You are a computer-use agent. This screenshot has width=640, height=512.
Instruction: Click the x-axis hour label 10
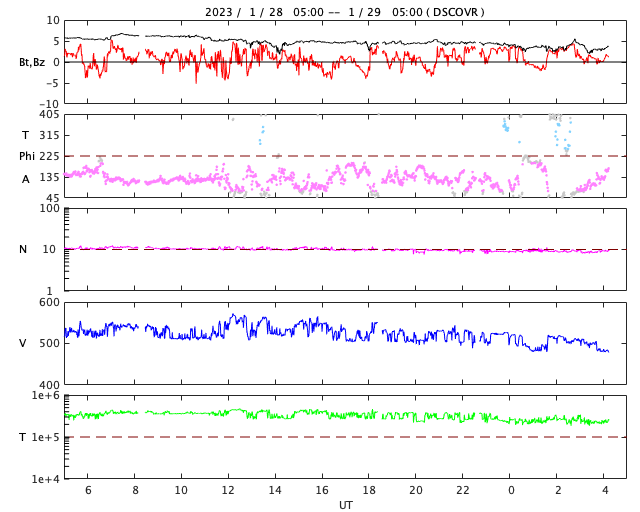pyautogui.click(x=181, y=490)
